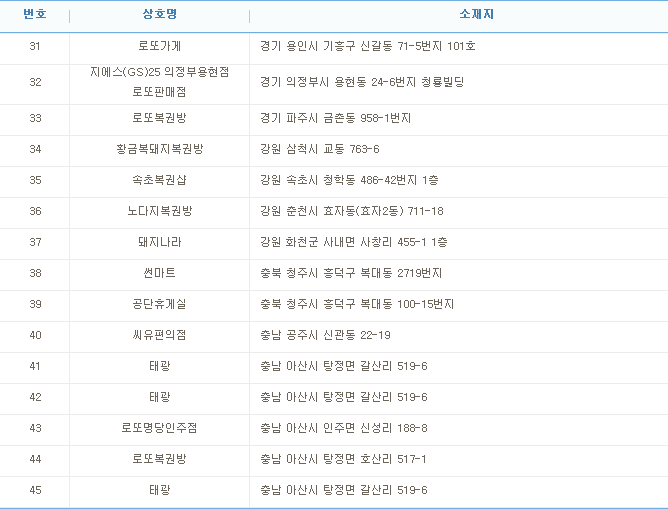Click row number 35
This screenshot has width=668, height=509.
click(x=35, y=180)
